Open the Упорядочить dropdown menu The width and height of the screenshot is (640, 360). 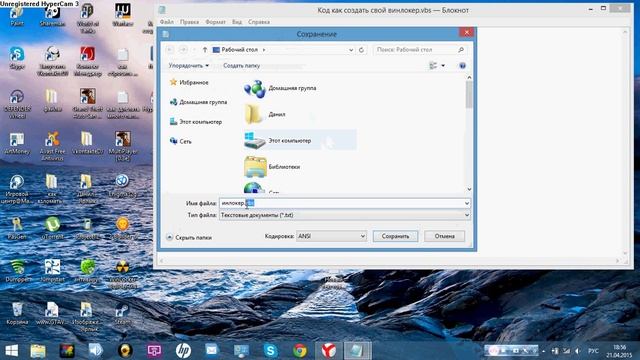coord(189,65)
